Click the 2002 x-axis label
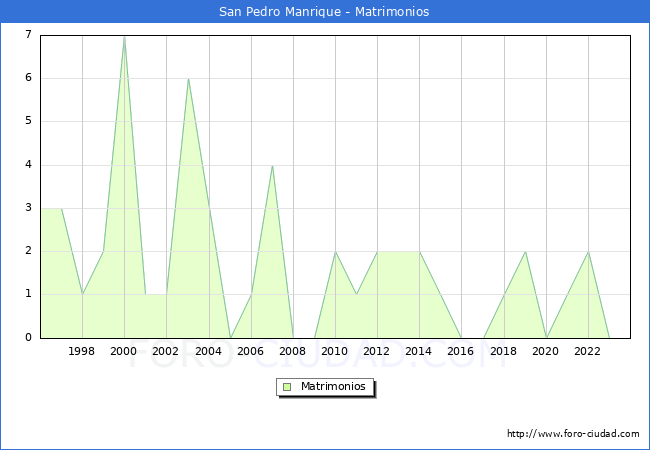Viewport: 650px width, 450px height. coord(165,351)
